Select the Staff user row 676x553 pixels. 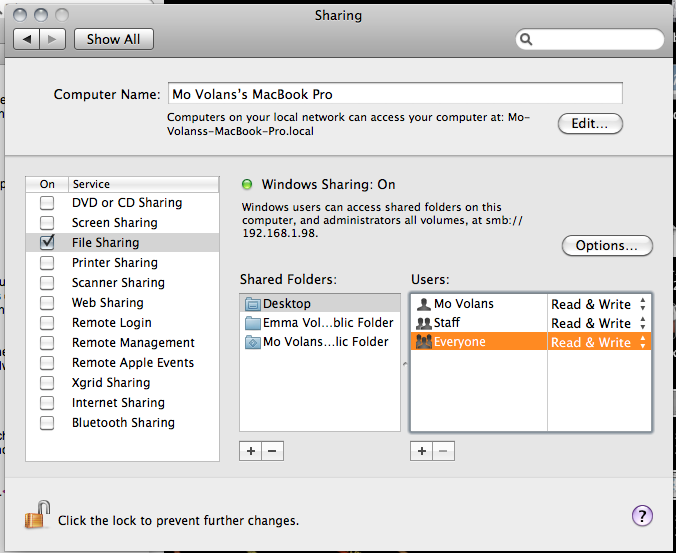[531, 323]
